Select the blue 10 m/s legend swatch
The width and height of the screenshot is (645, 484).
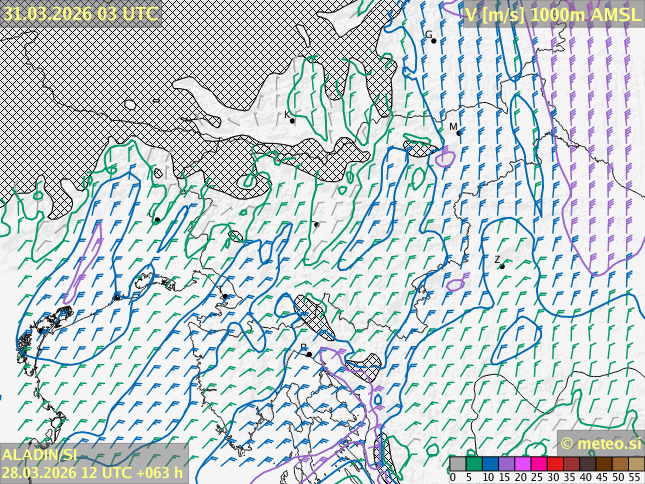tap(490, 464)
